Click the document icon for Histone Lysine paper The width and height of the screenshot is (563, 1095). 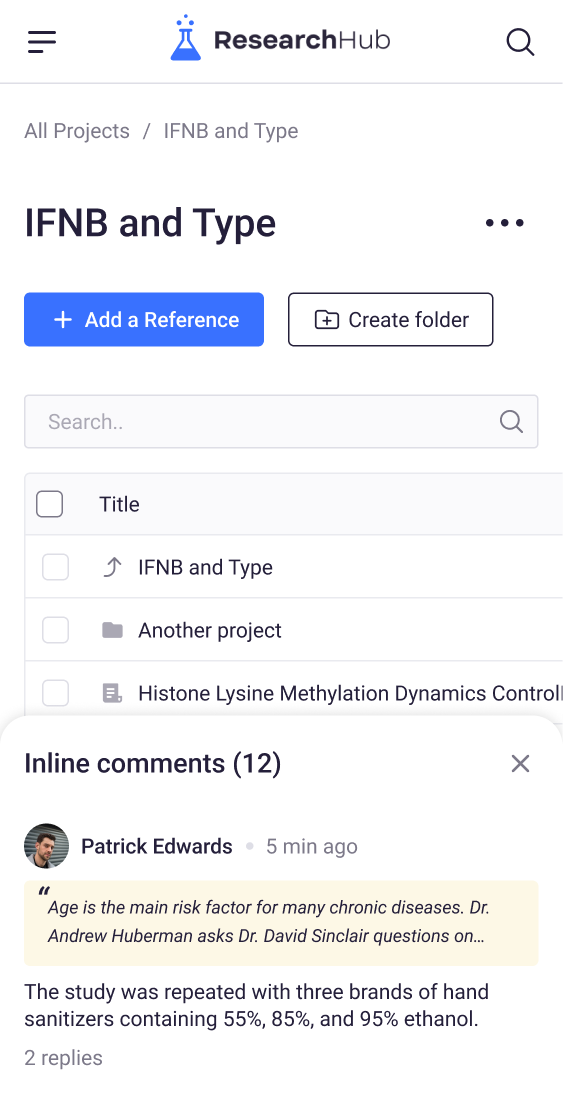click(112, 693)
